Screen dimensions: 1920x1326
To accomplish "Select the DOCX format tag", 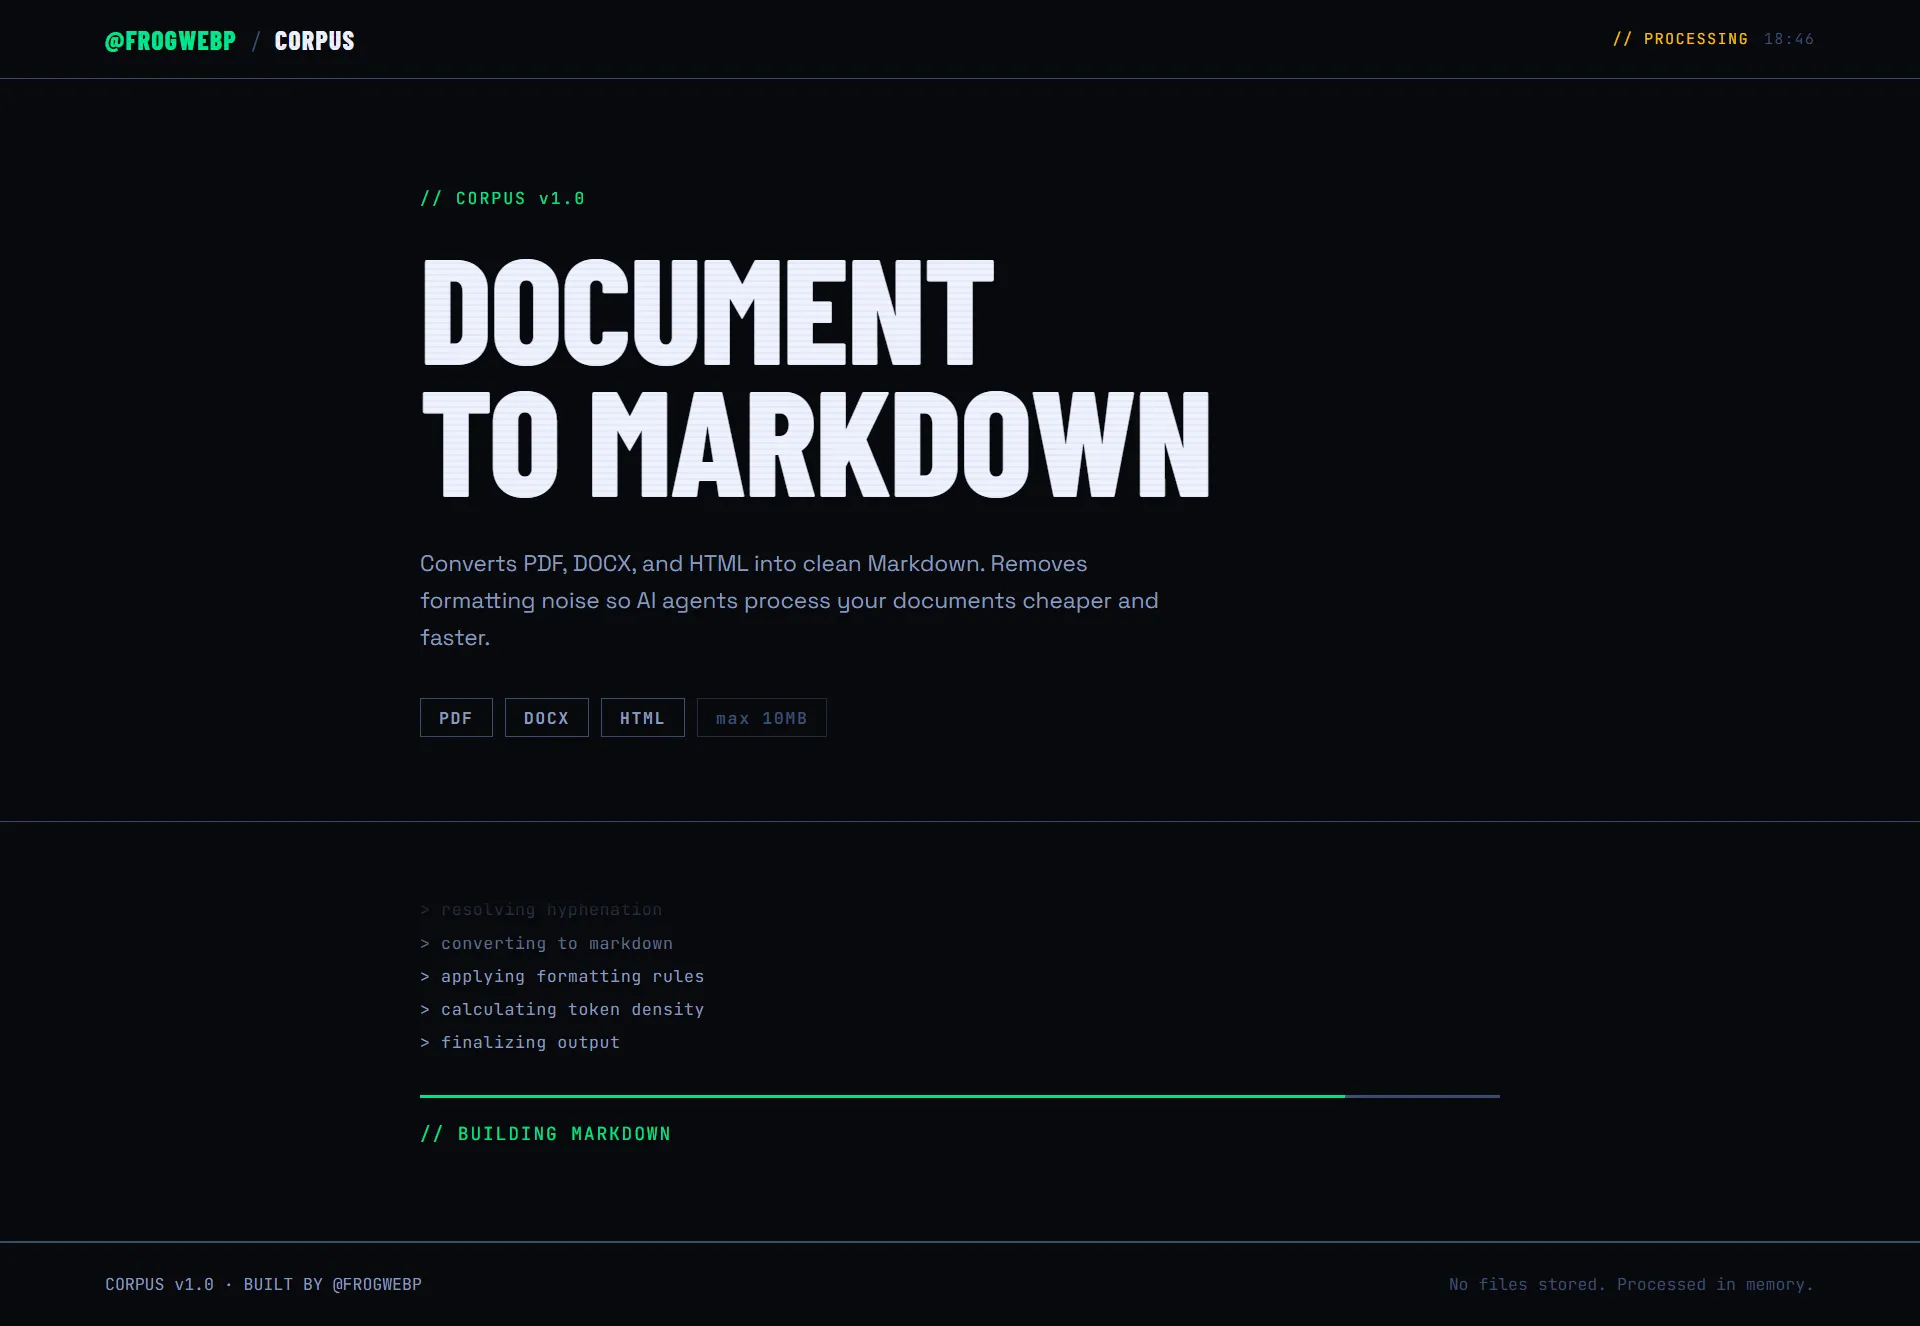I will 546,718.
